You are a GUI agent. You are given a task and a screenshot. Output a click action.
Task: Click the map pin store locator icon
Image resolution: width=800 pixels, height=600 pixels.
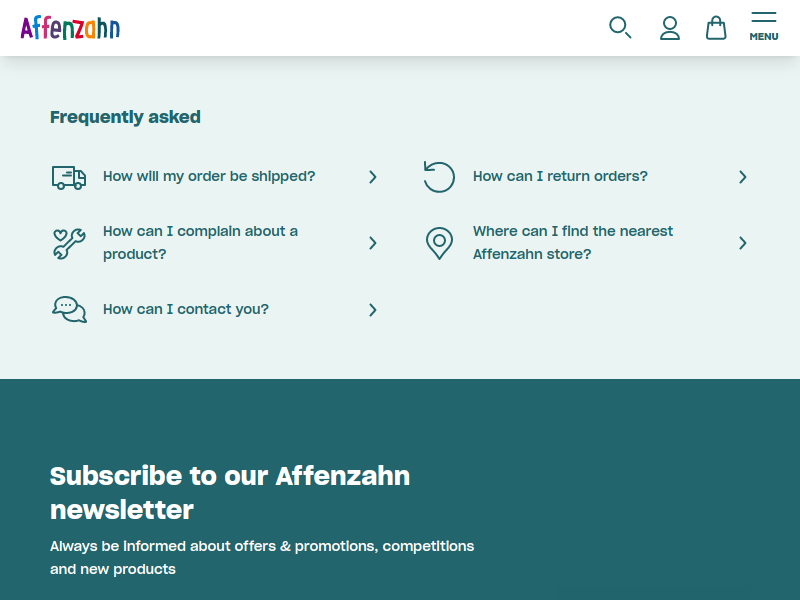(439, 243)
